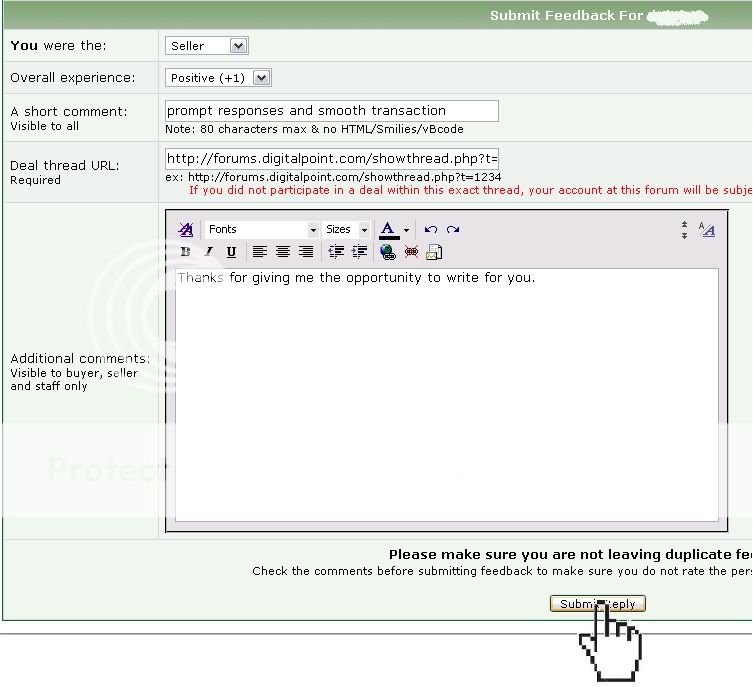Open the Sizes dropdown
The width and height of the screenshot is (753, 687).
(345, 229)
